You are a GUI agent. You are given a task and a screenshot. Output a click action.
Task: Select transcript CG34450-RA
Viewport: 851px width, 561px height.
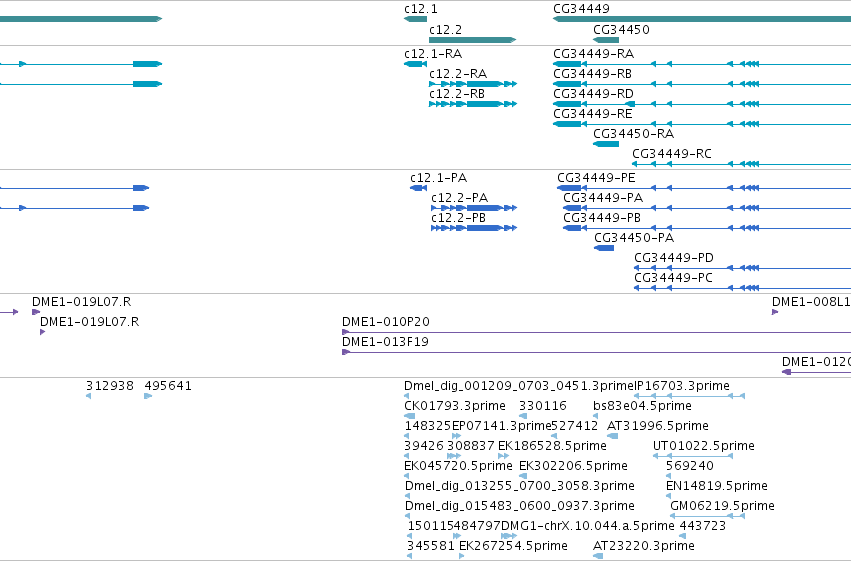coord(633,134)
